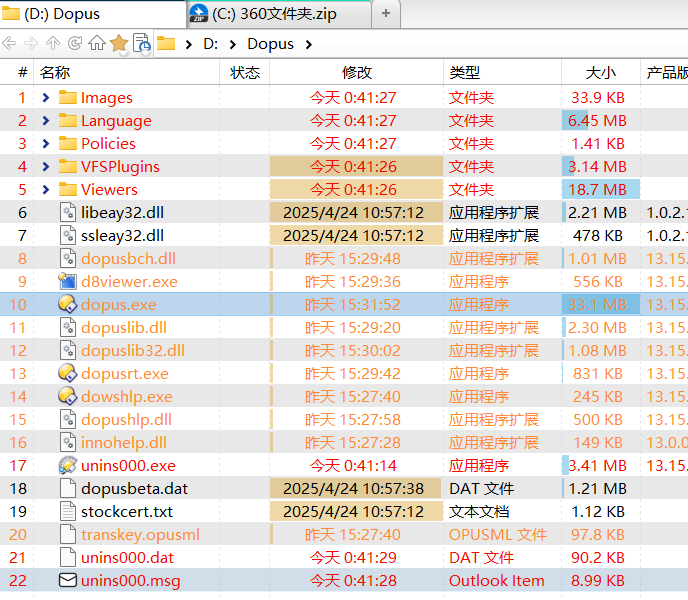
Task: Click D: in the breadcrumb path
Action: tap(211, 44)
